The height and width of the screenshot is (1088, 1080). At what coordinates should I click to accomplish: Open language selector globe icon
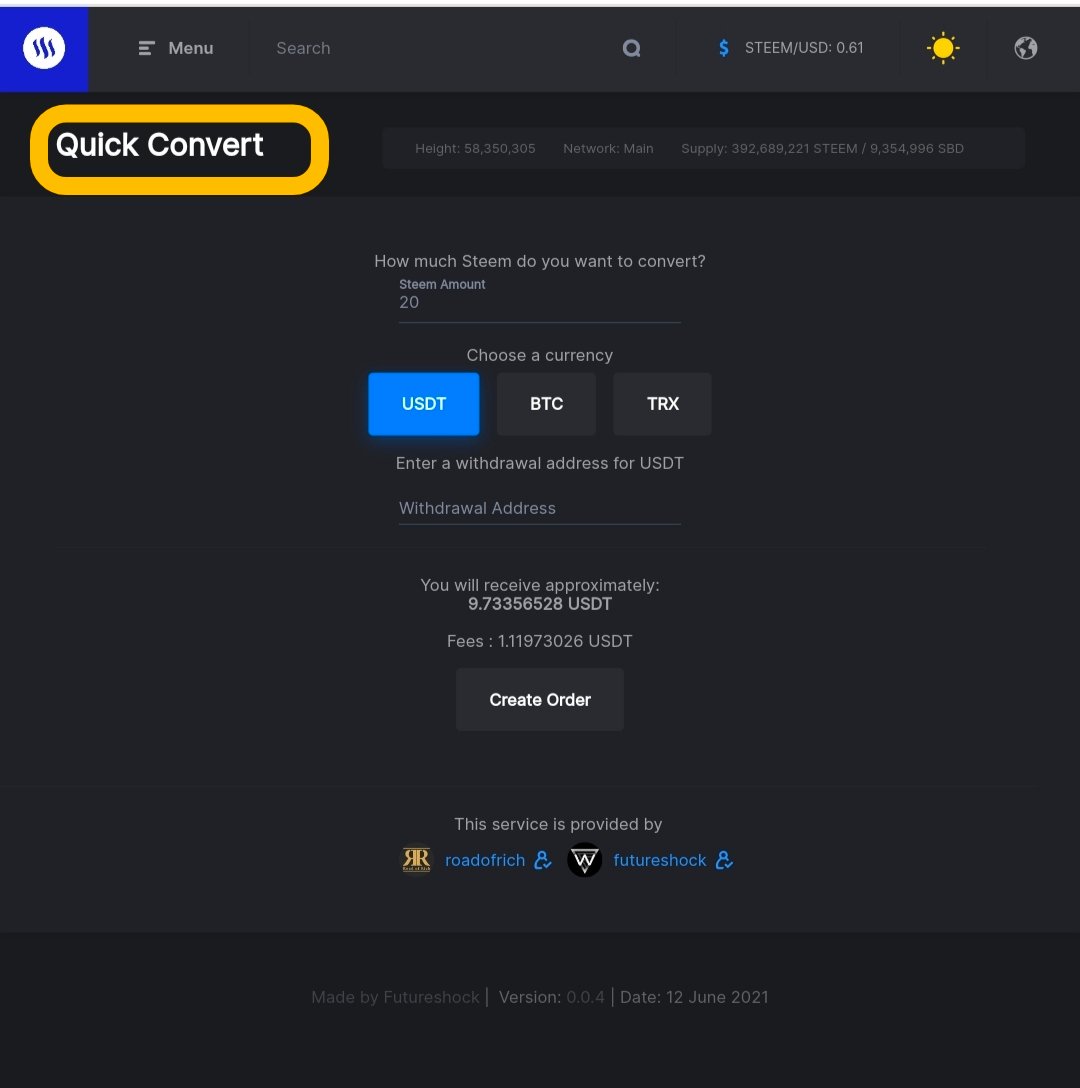1025,48
